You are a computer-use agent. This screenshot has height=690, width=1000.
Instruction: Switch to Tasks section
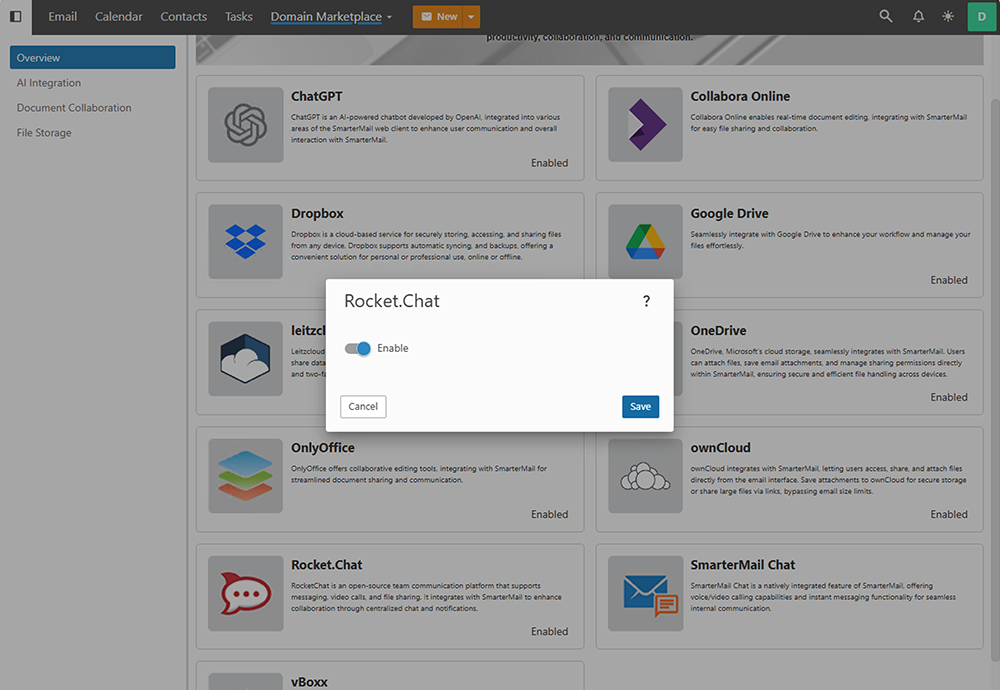coord(239,17)
